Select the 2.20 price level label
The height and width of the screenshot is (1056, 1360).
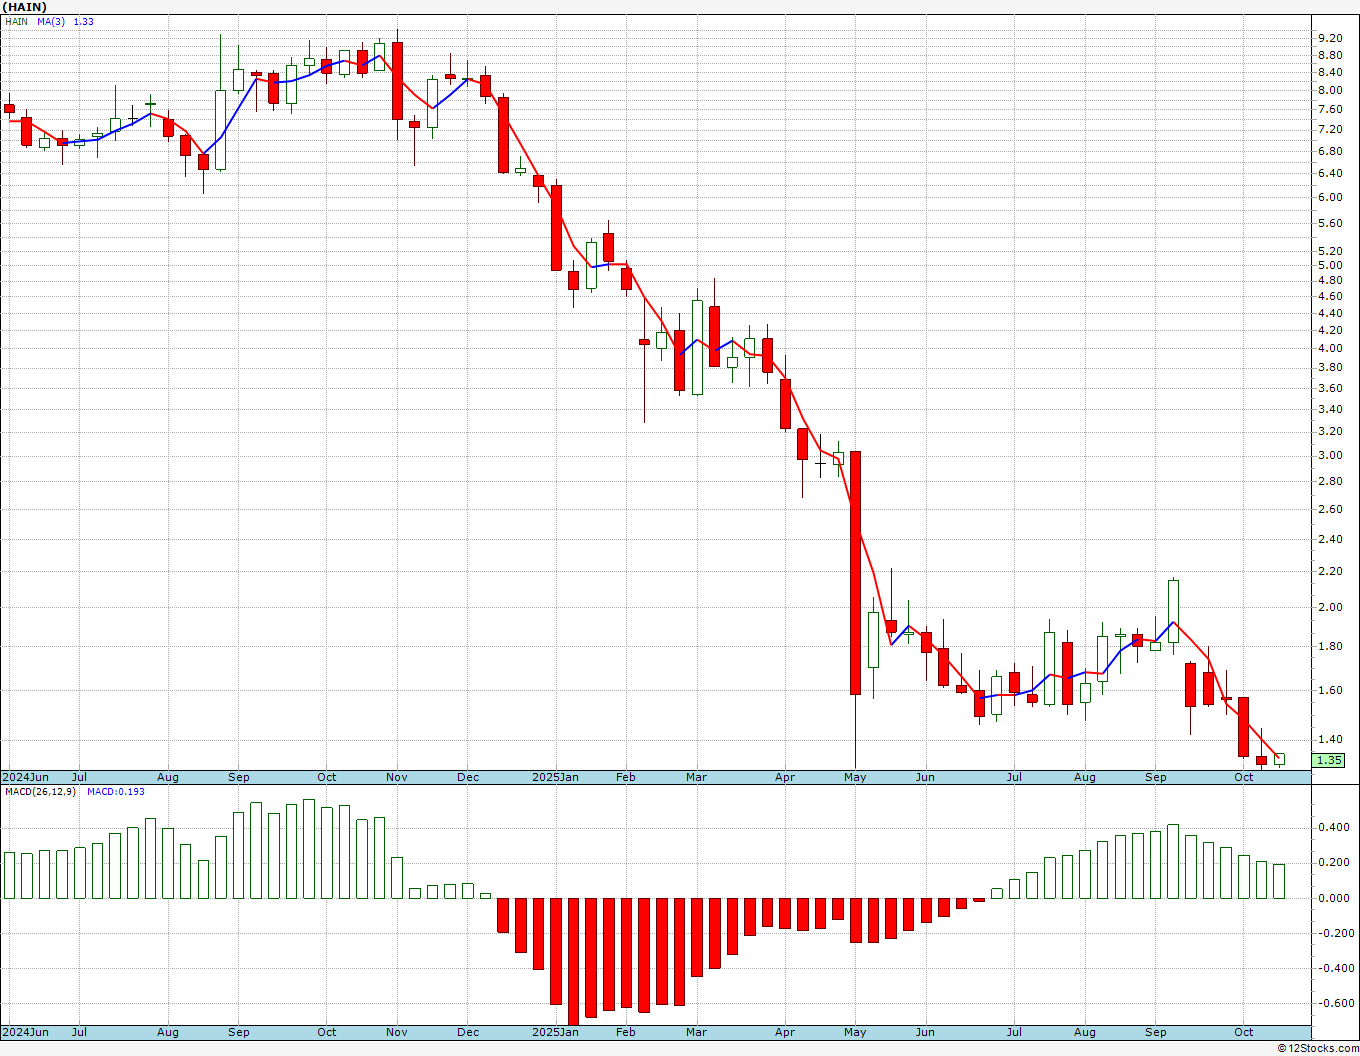coord(1330,571)
